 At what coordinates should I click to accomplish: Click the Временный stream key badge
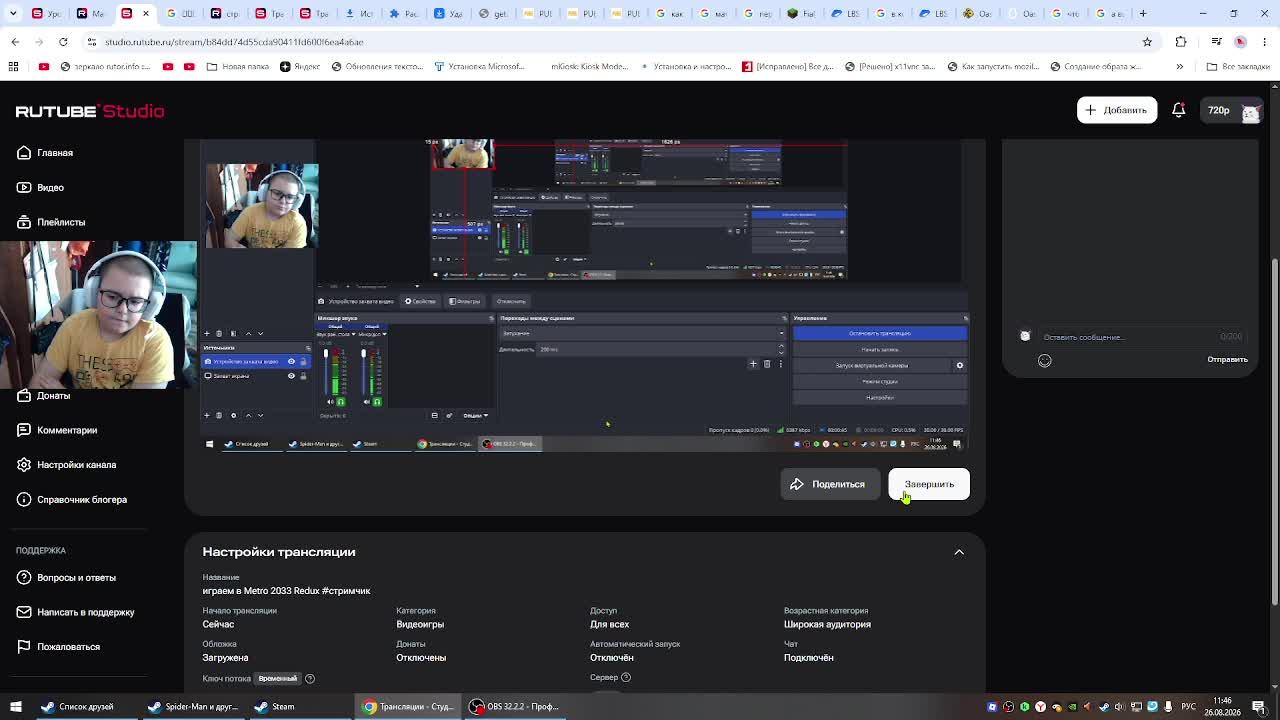[x=278, y=679]
